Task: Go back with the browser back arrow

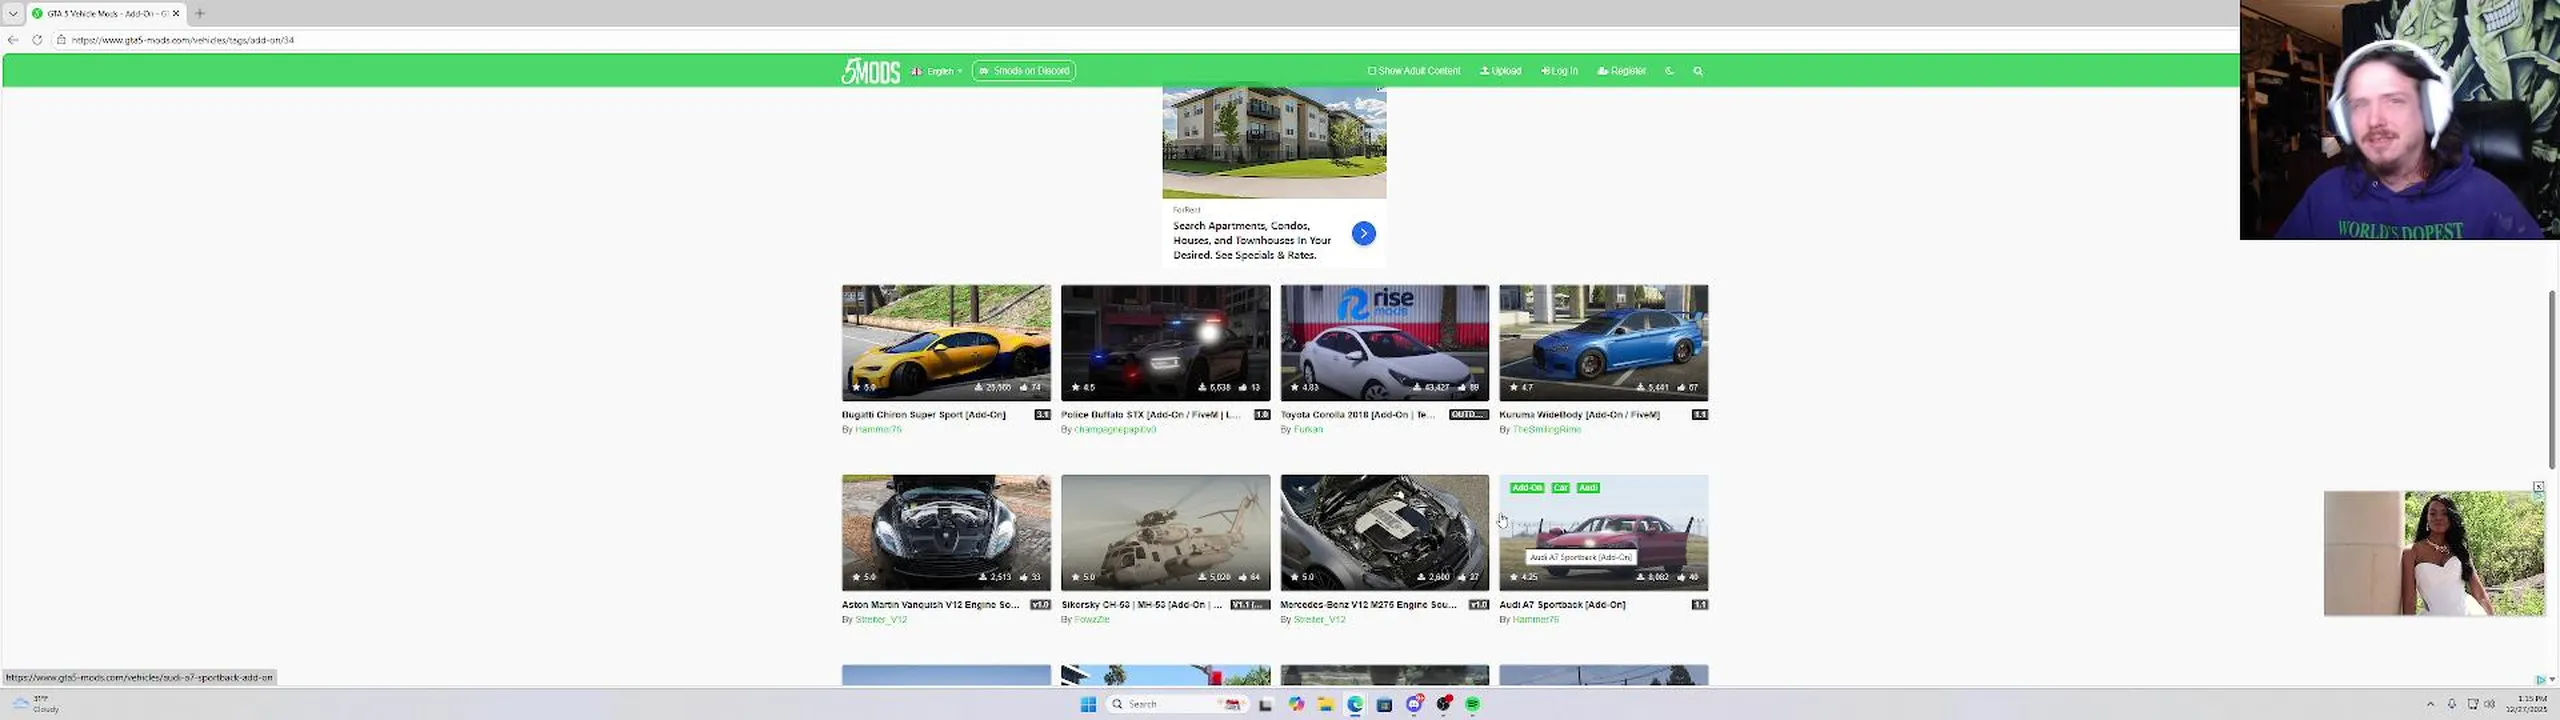Action: coord(13,40)
